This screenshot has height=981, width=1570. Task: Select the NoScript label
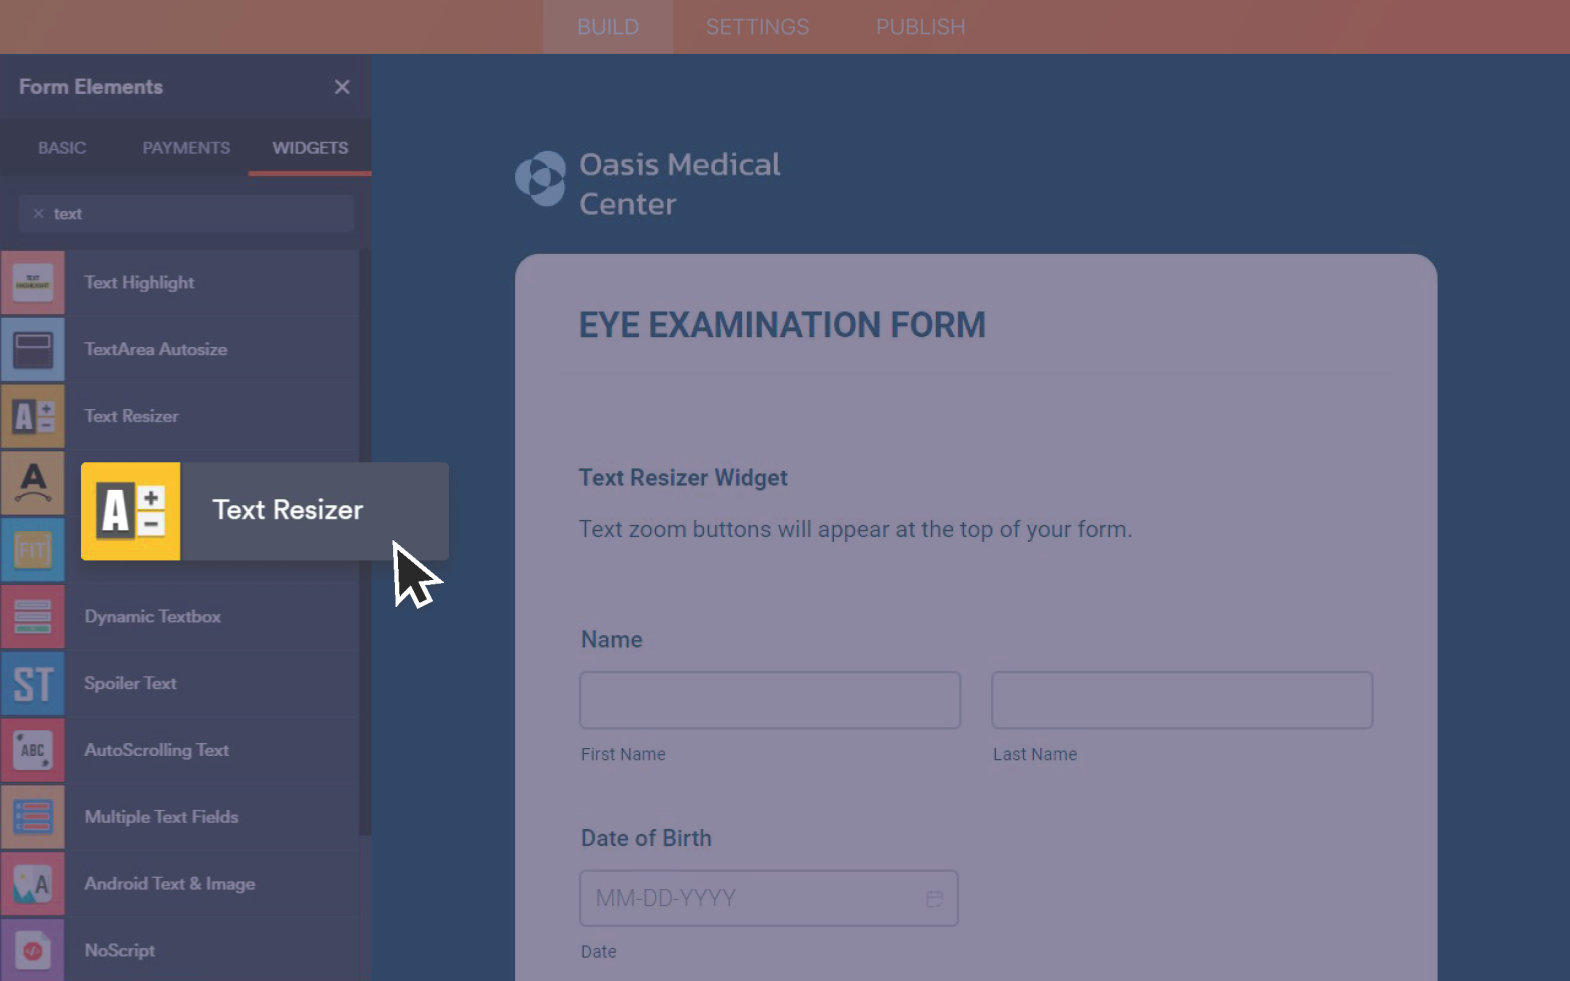(120, 950)
